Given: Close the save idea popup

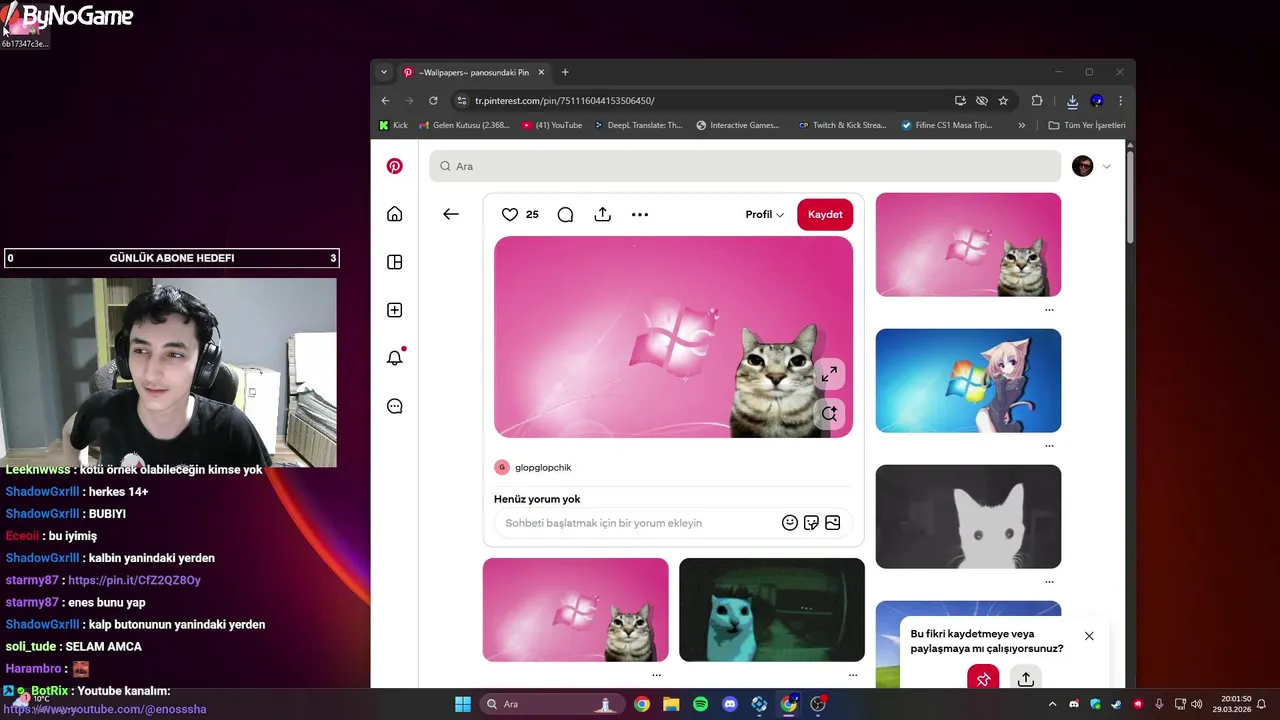Looking at the screenshot, I should pyautogui.click(x=1089, y=636).
